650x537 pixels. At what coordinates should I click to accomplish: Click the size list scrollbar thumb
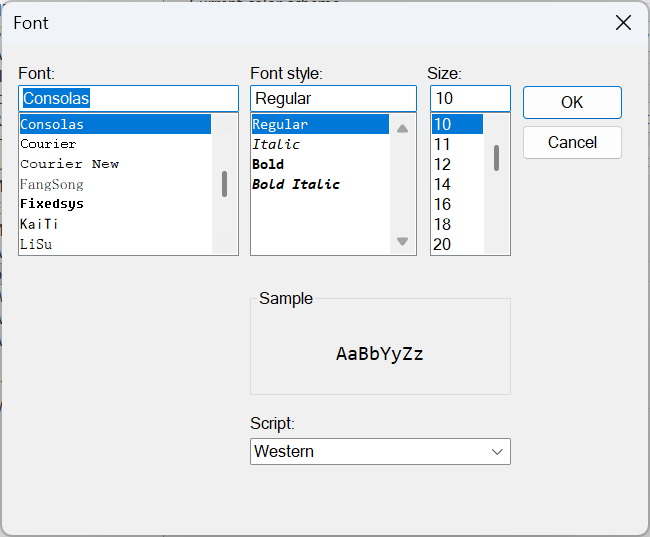(496, 158)
